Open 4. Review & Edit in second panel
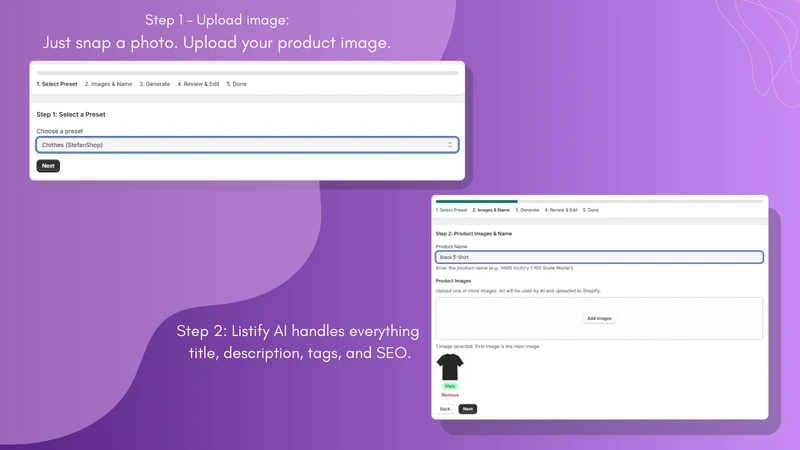800x450 pixels. [561, 210]
